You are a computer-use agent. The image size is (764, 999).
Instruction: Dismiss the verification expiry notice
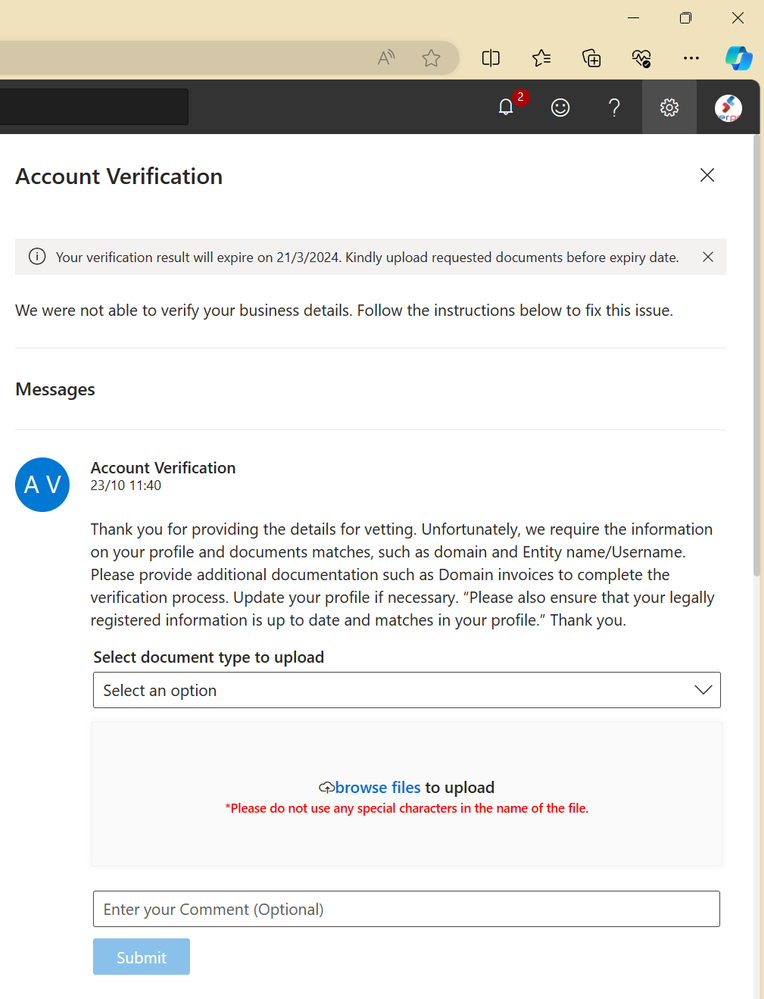click(x=708, y=257)
